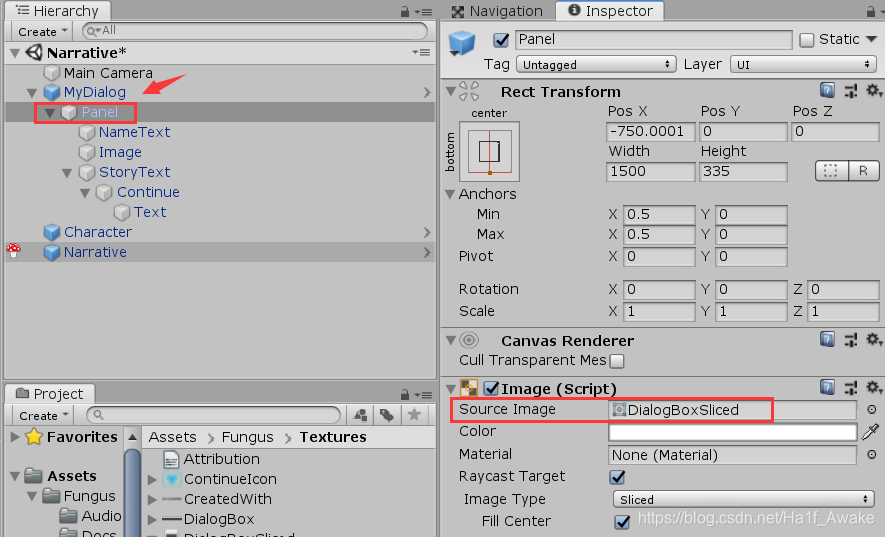885x537 pixels.
Task: Switch to the Navigation tab
Action: [498, 11]
